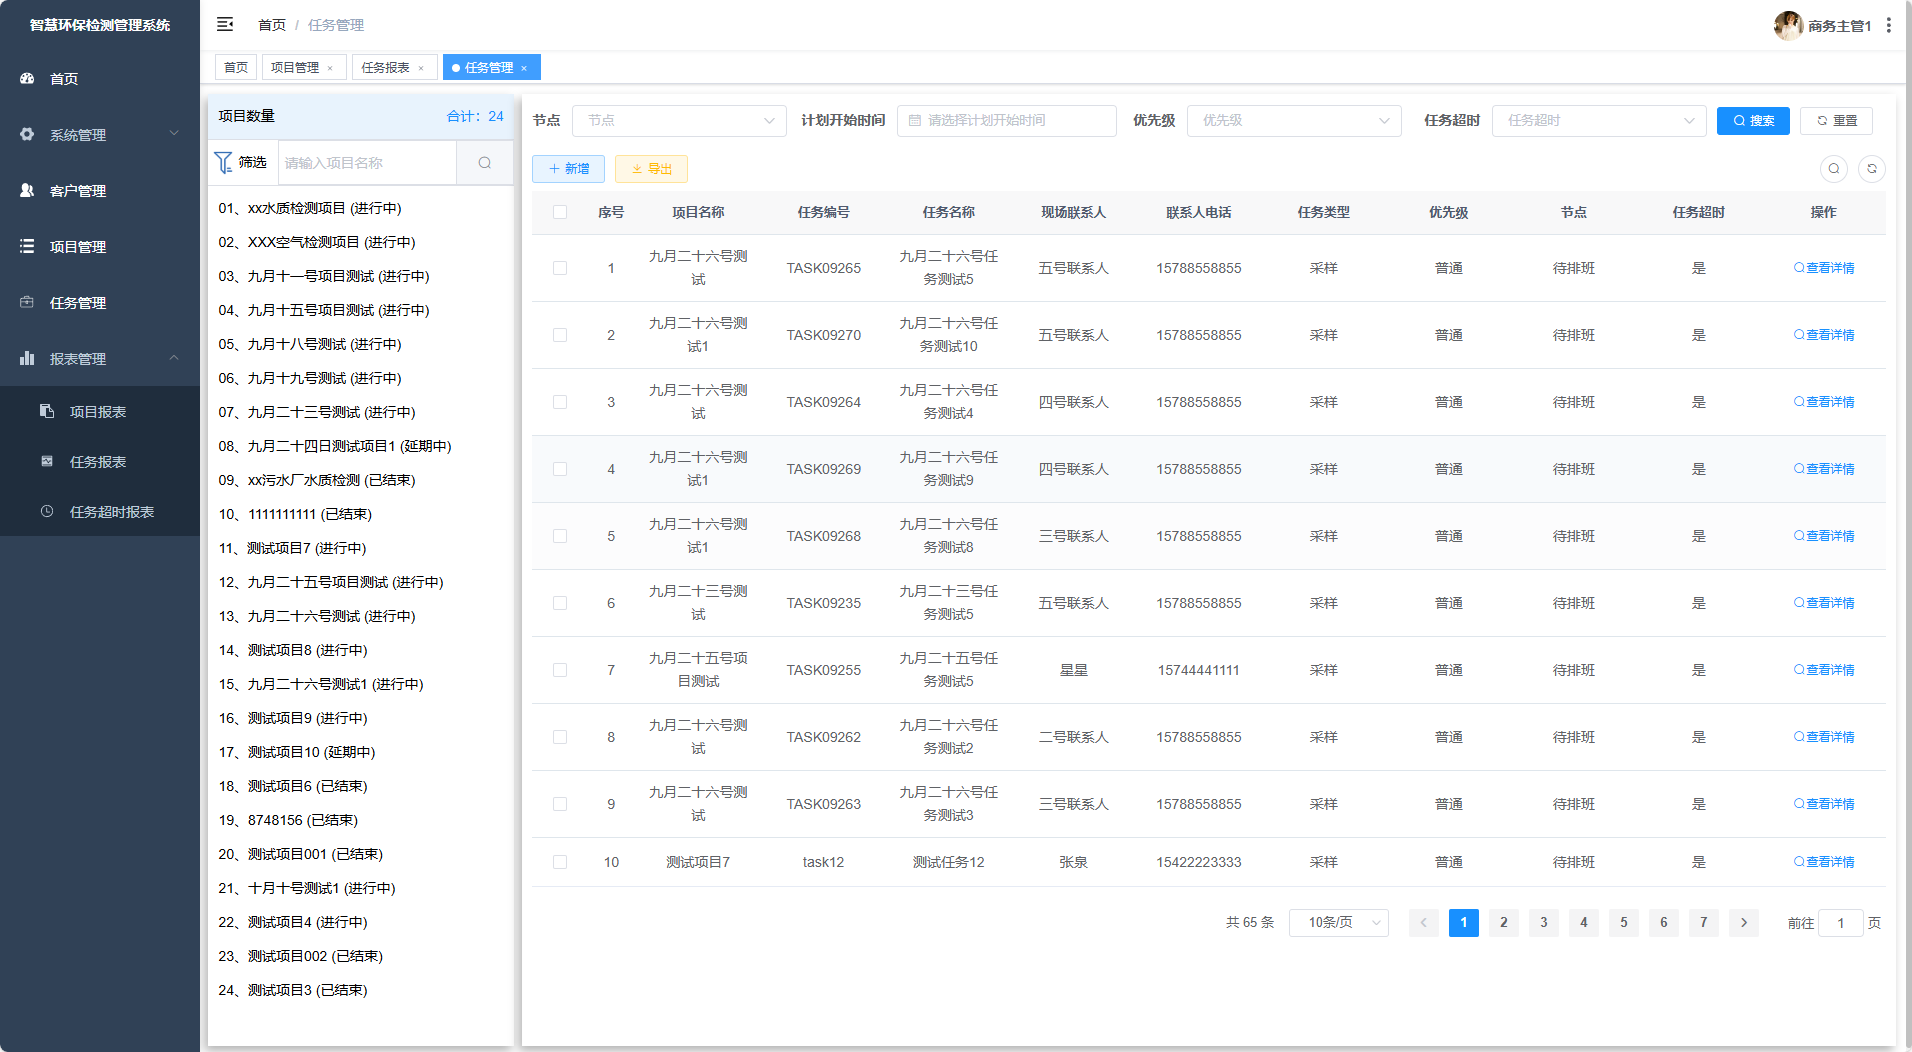The width and height of the screenshot is (1912, 1052).
Task: Check the checkbox for row TASK09265
Action: [560, 268]
